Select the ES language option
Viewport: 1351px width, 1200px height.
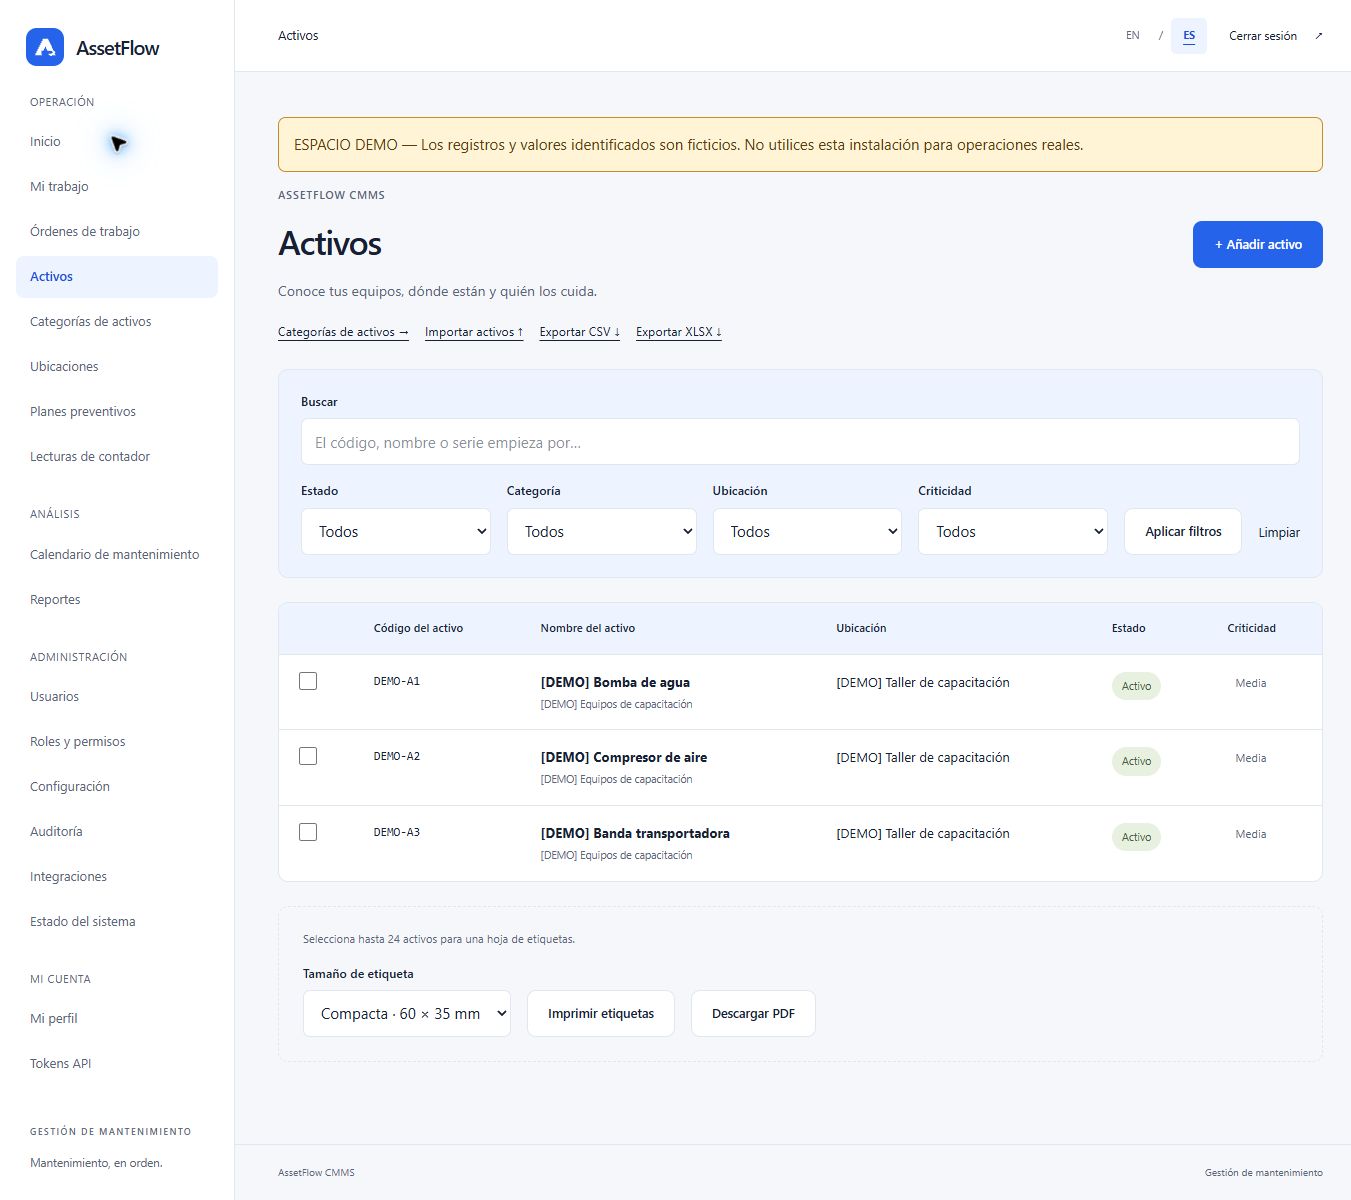coord(1189,36)
